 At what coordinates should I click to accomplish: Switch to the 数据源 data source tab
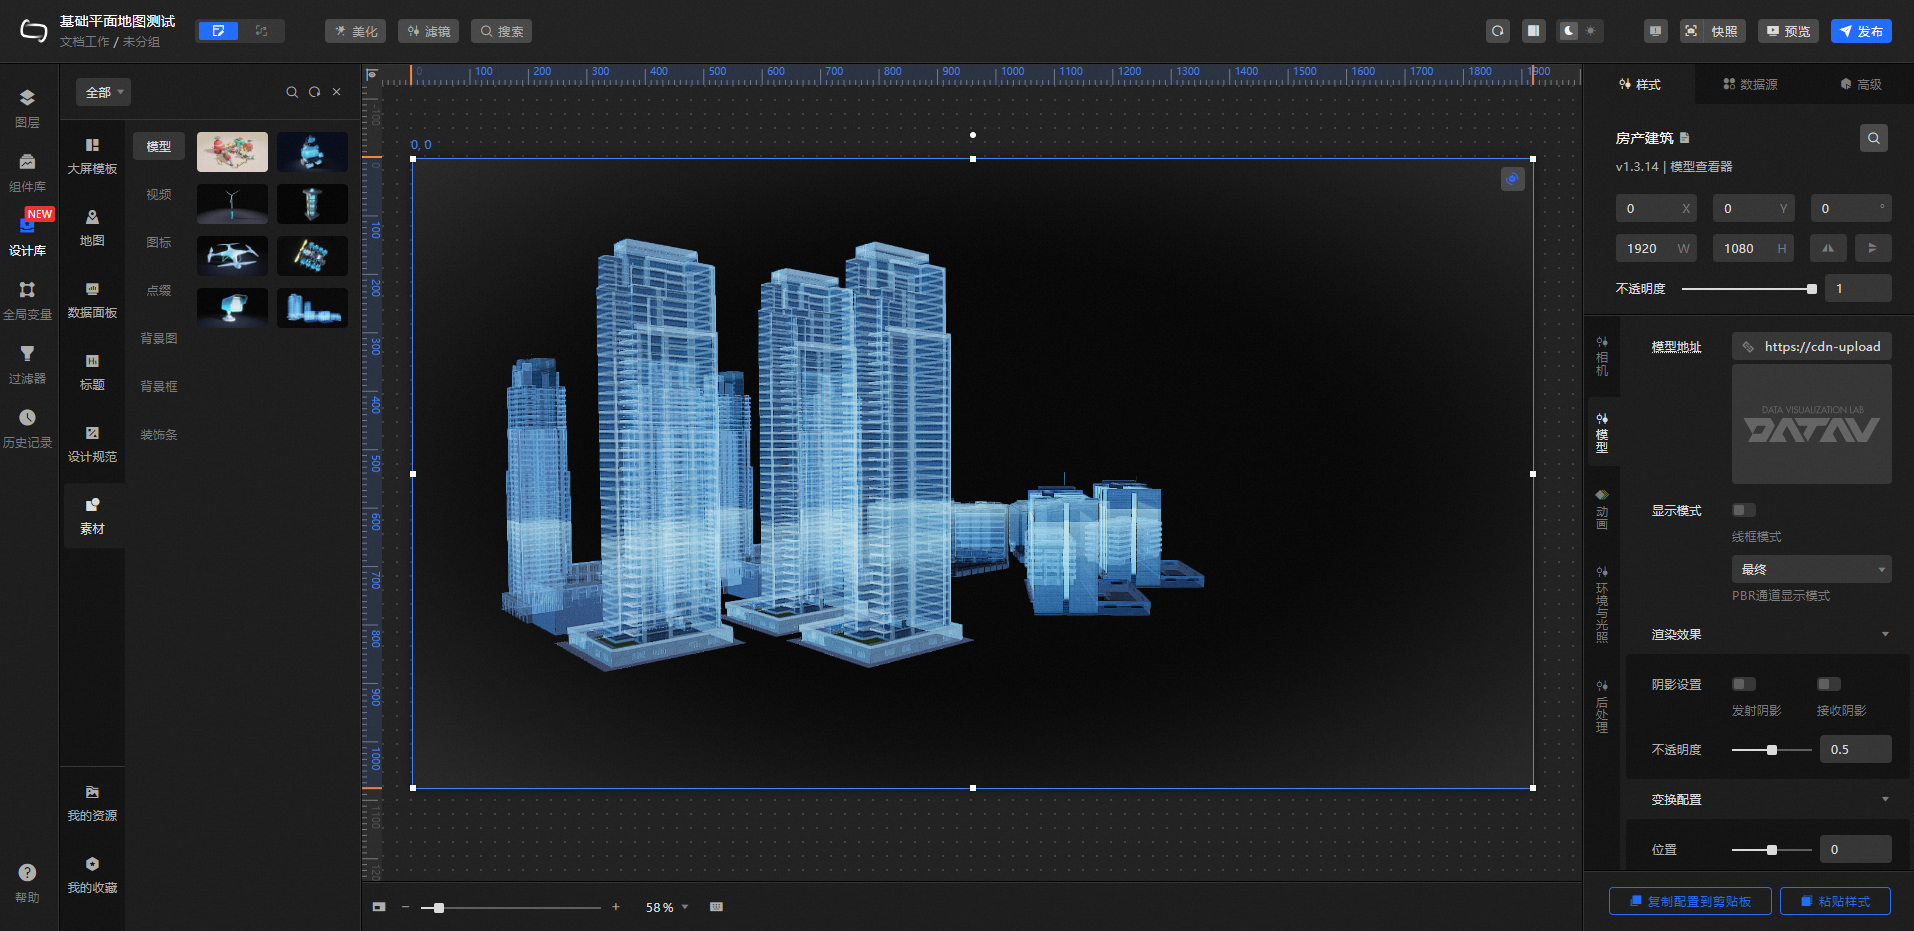[1750, 84]
